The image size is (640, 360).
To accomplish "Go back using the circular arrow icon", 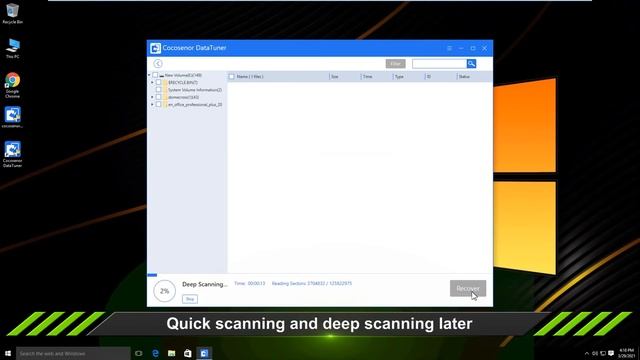I will click(158, 63).
